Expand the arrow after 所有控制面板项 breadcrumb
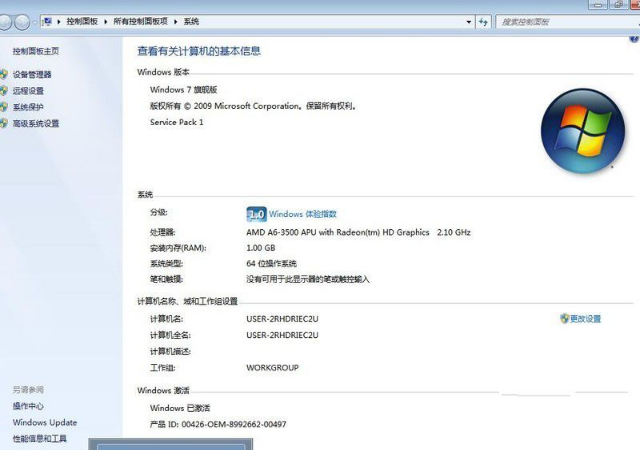Image resolution: width=641 pixels, height=451 pixels. (x=176, y=22)
